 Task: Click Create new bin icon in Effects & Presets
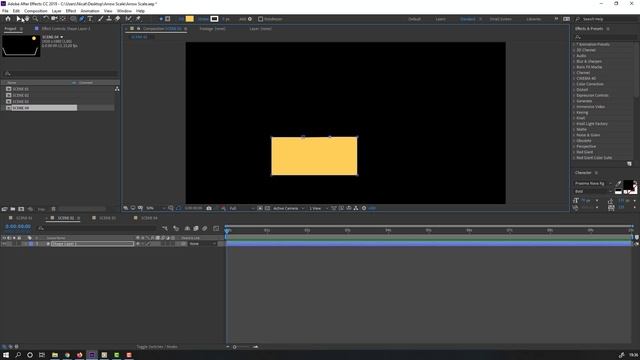(x=629, y=164)
